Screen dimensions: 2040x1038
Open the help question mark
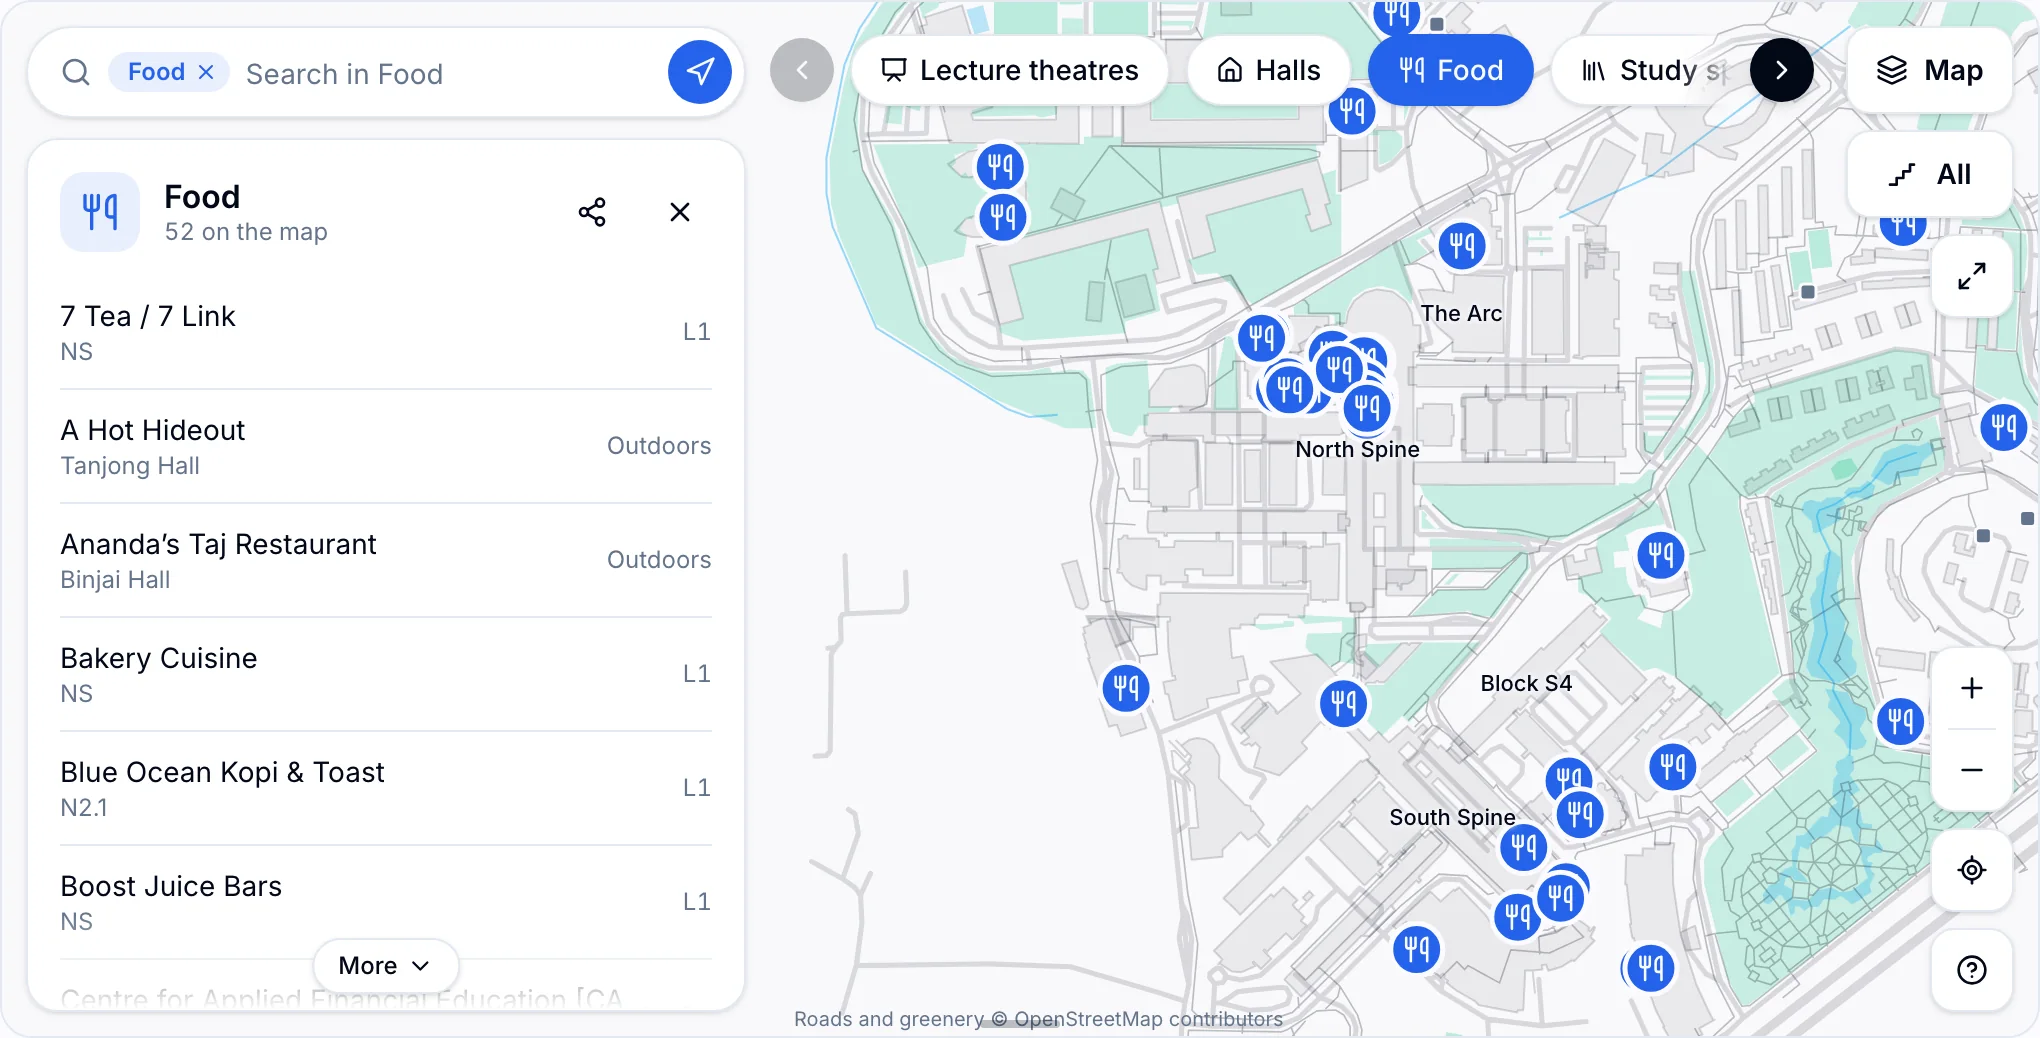point(1972,970)
